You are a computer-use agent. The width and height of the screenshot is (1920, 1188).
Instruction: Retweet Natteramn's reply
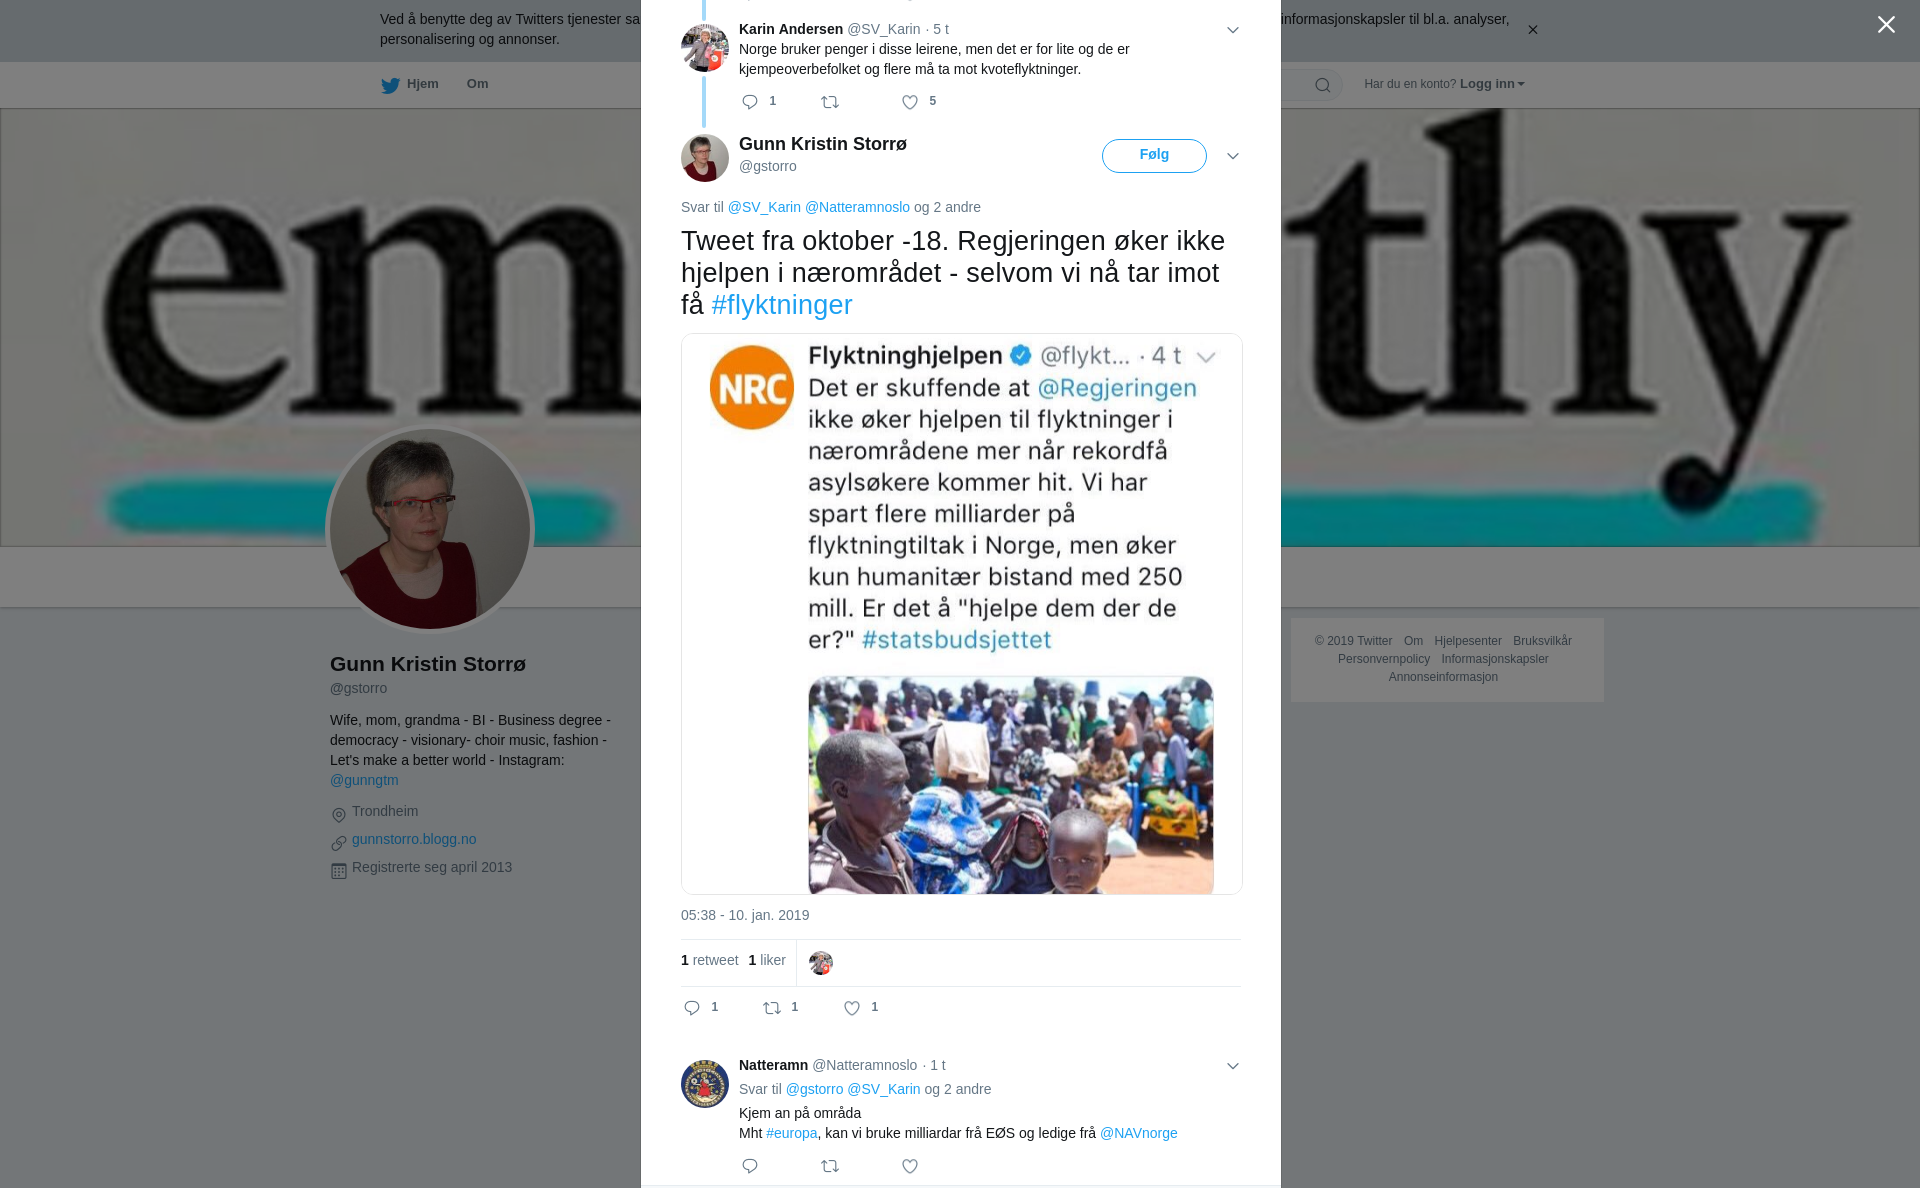[830, 1166]
